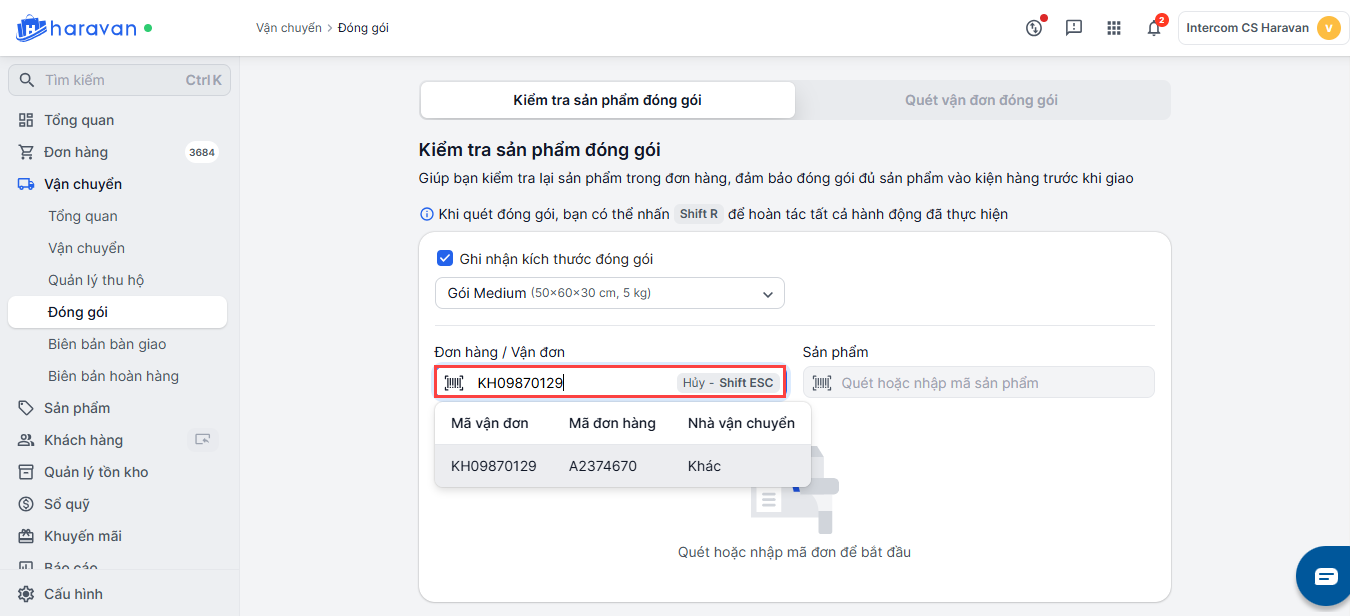The width and height of the screenshot is (1350, 616).
Task: Open the apps grid icon
Action: coord(1114,28)
